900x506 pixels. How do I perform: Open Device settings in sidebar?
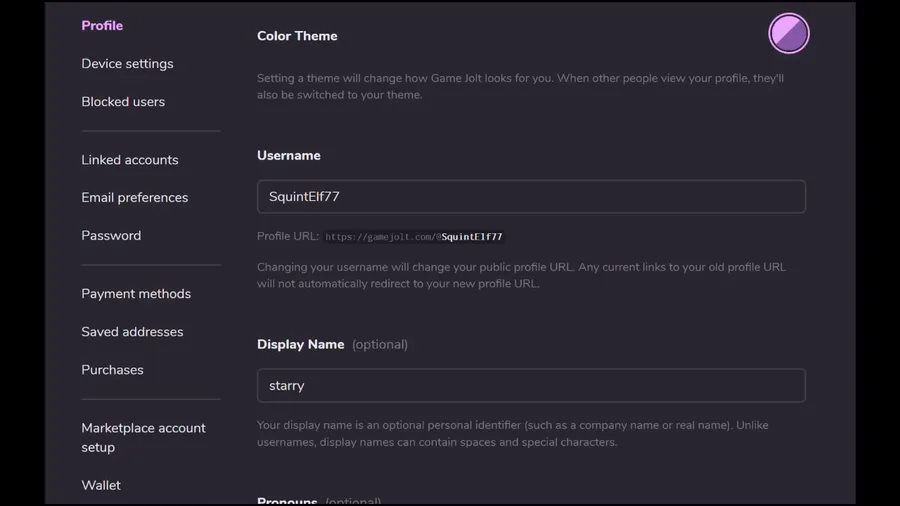127,64
